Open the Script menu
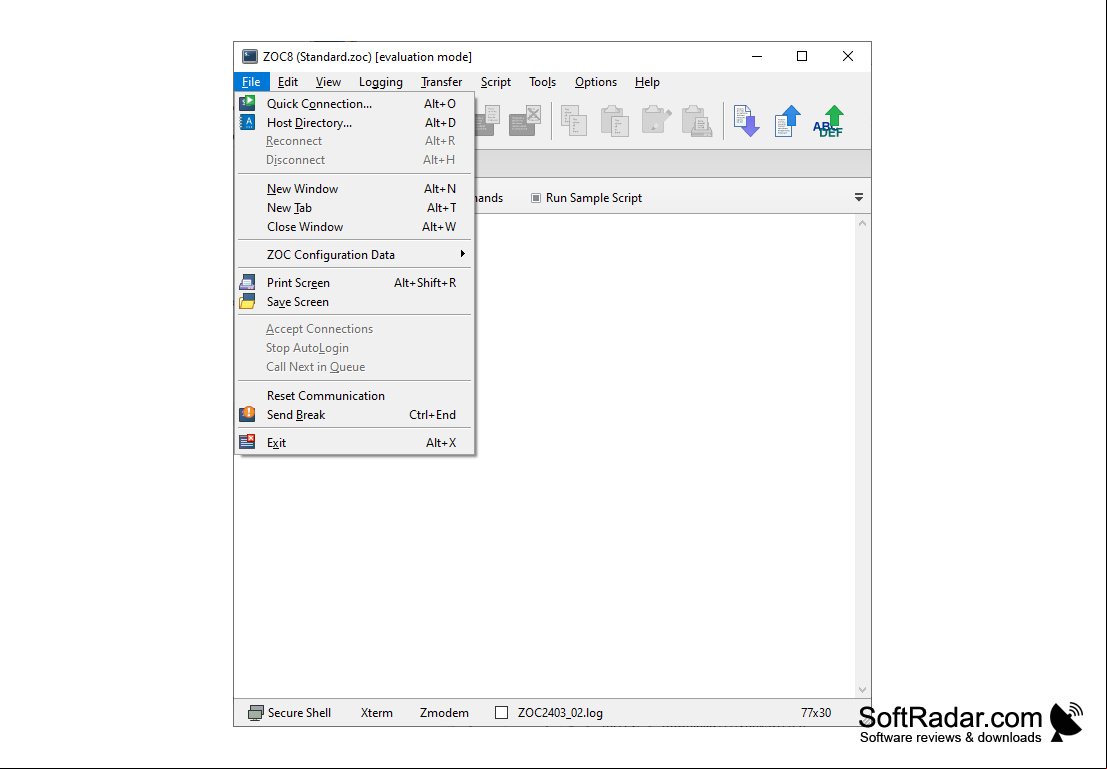This screenshot has height=769, width=1107. coord(496,82)
